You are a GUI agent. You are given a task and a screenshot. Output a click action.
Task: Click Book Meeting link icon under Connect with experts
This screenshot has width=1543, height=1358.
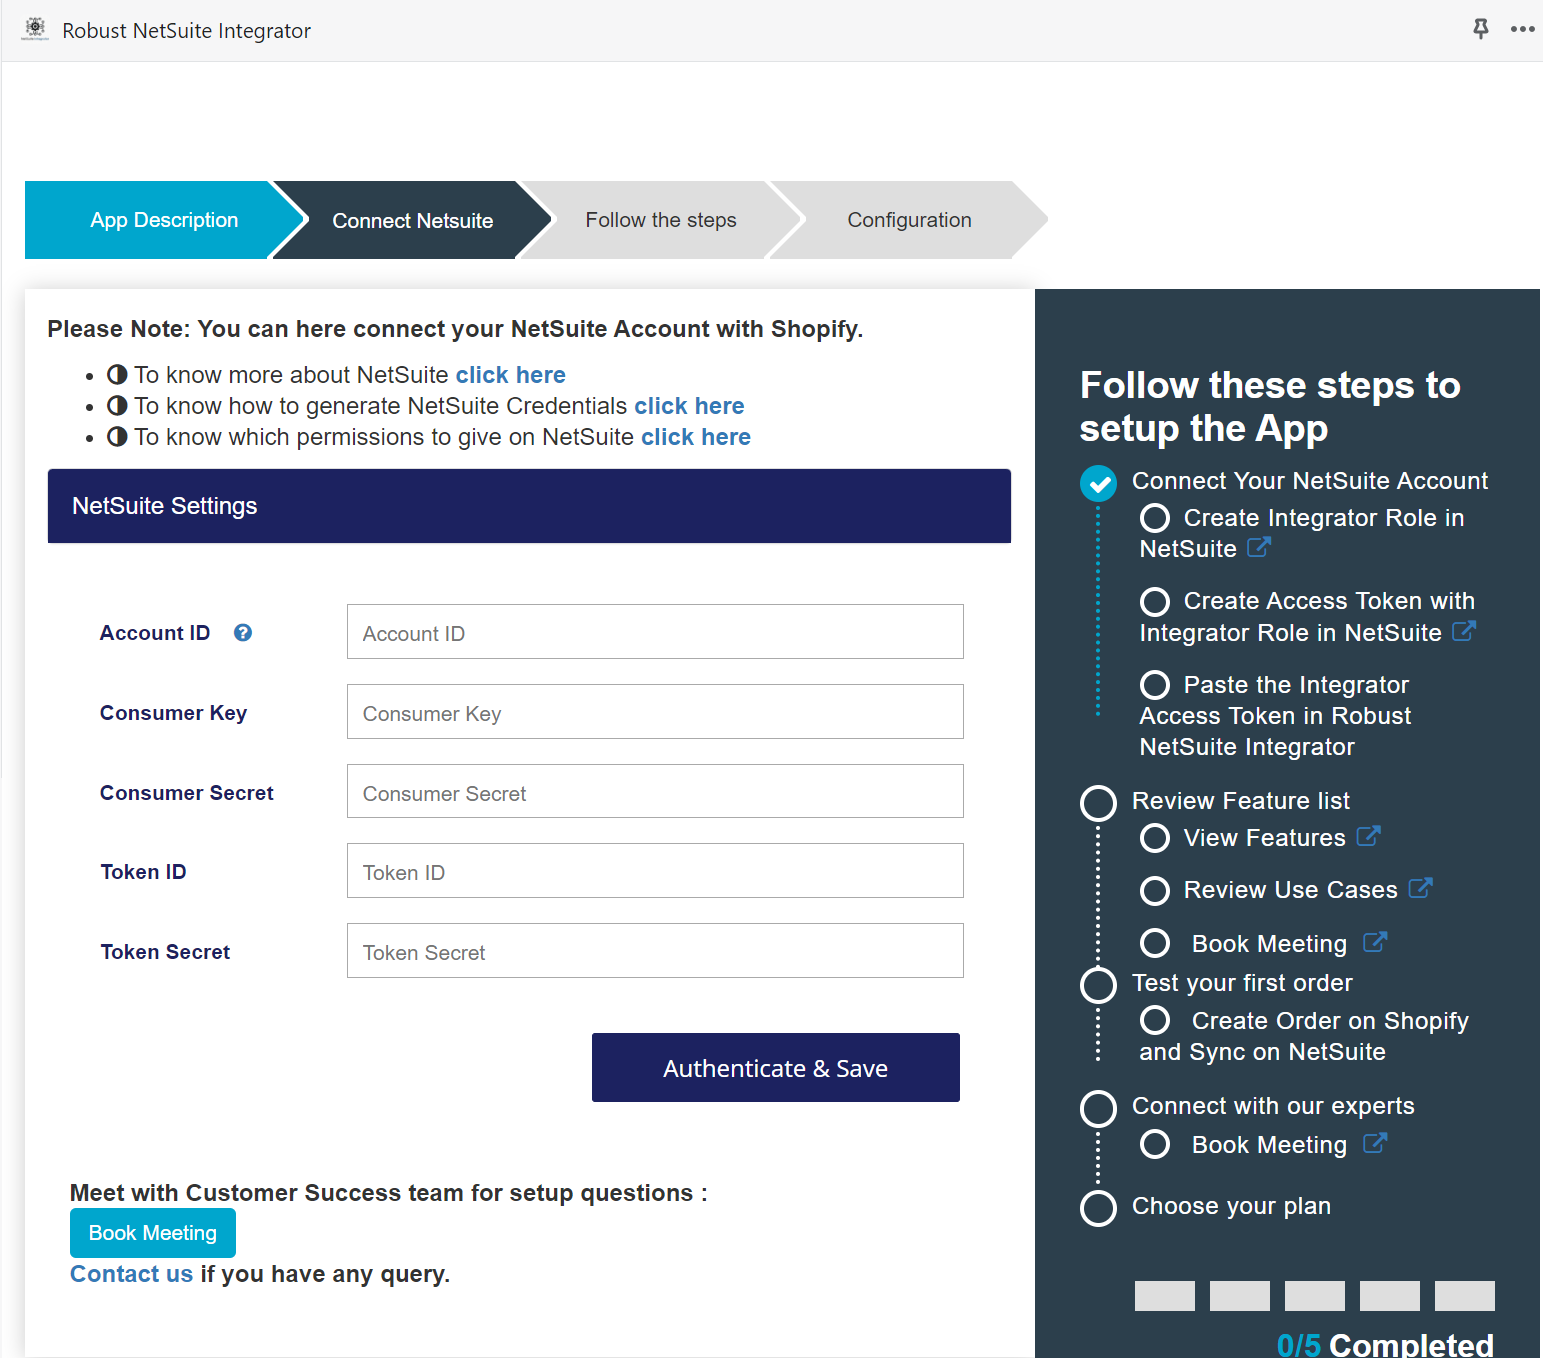pos(1377,1143)
